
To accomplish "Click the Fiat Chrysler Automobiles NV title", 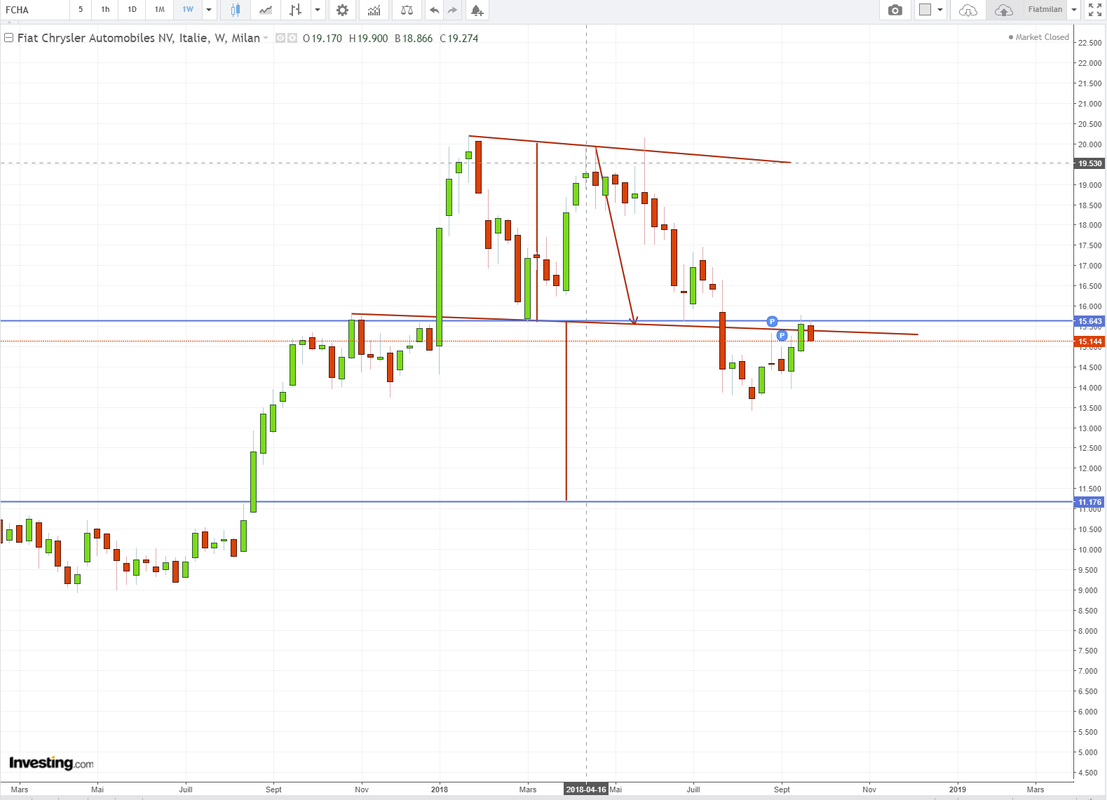I will [138, 38].
